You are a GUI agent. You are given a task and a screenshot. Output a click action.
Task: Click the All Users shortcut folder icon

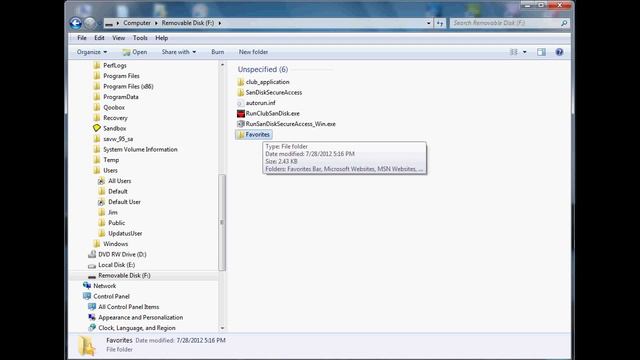102,181
